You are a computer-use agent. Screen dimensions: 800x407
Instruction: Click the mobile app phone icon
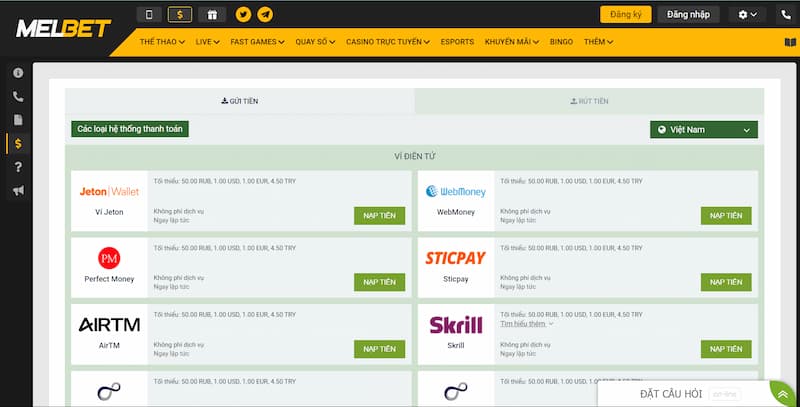tap(149, 14)
